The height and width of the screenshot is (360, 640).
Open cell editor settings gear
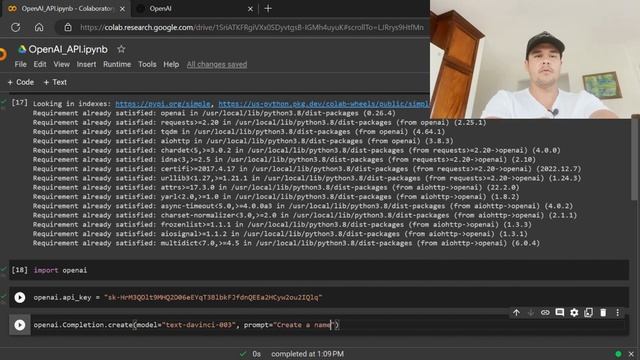coord(574,313)
